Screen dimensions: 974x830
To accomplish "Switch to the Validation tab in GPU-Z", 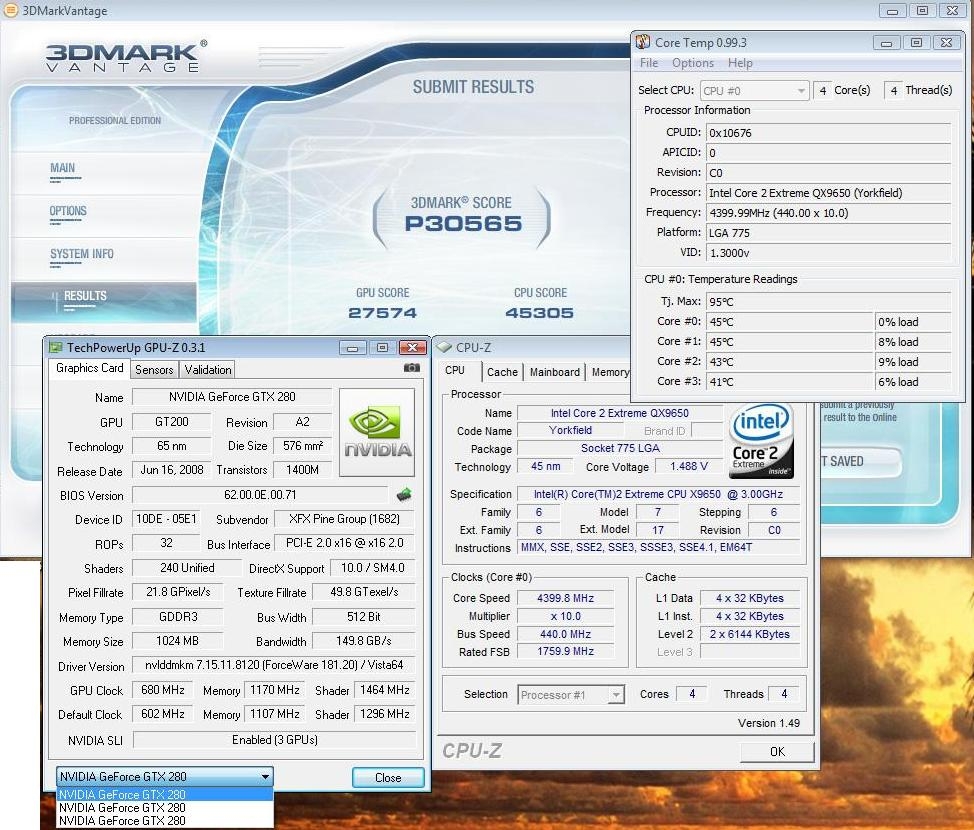I will click(207, 370).
